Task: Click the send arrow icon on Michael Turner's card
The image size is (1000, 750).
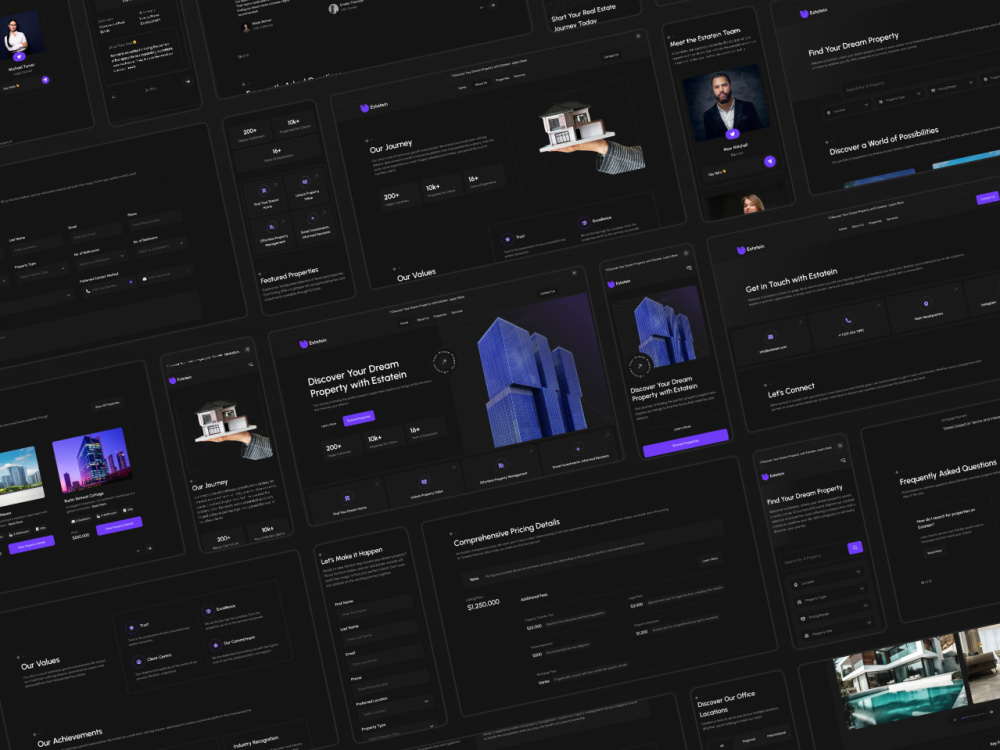Action: click(45, 80)
